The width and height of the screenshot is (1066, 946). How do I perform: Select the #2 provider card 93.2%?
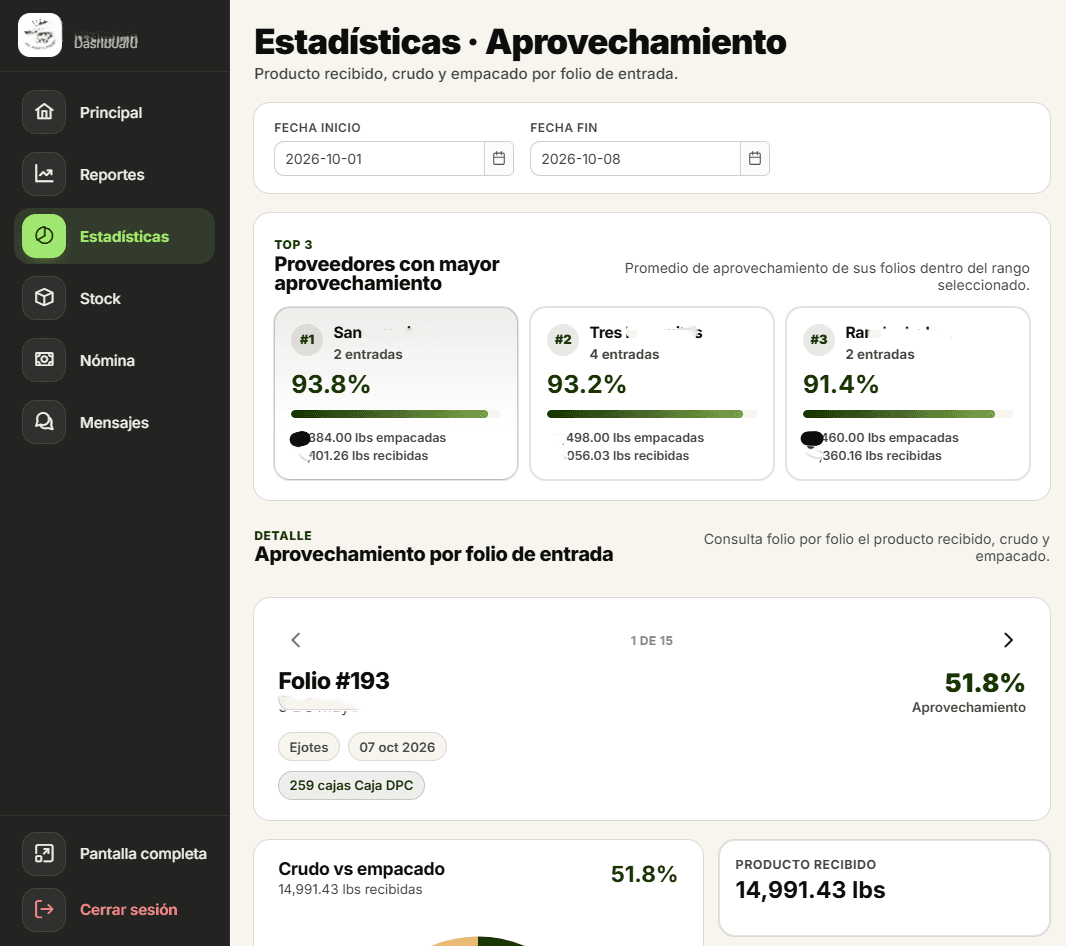coord(651,393)
